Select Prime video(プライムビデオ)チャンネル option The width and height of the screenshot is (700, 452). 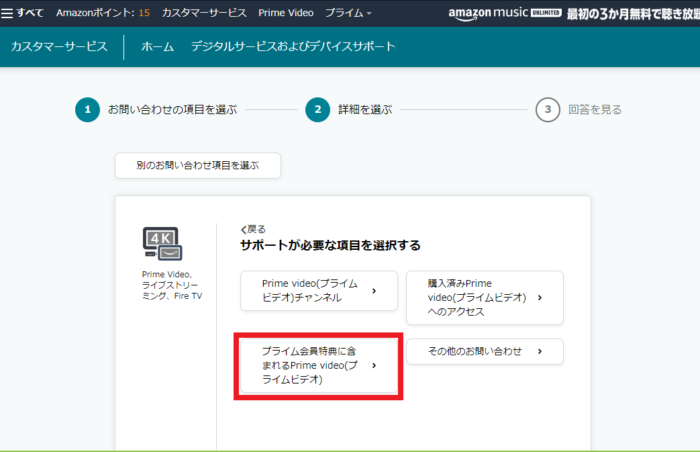319,291
